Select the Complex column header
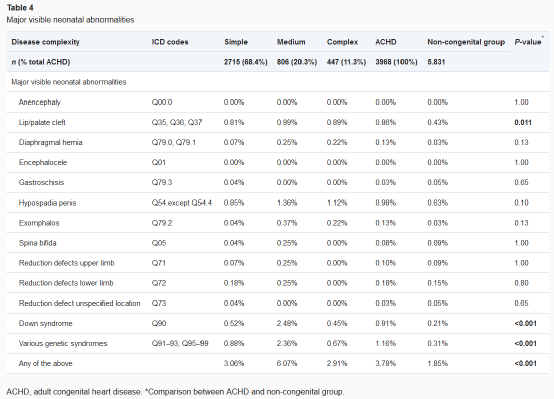This screenshot has height=399, width=554. tap(342, 42)
